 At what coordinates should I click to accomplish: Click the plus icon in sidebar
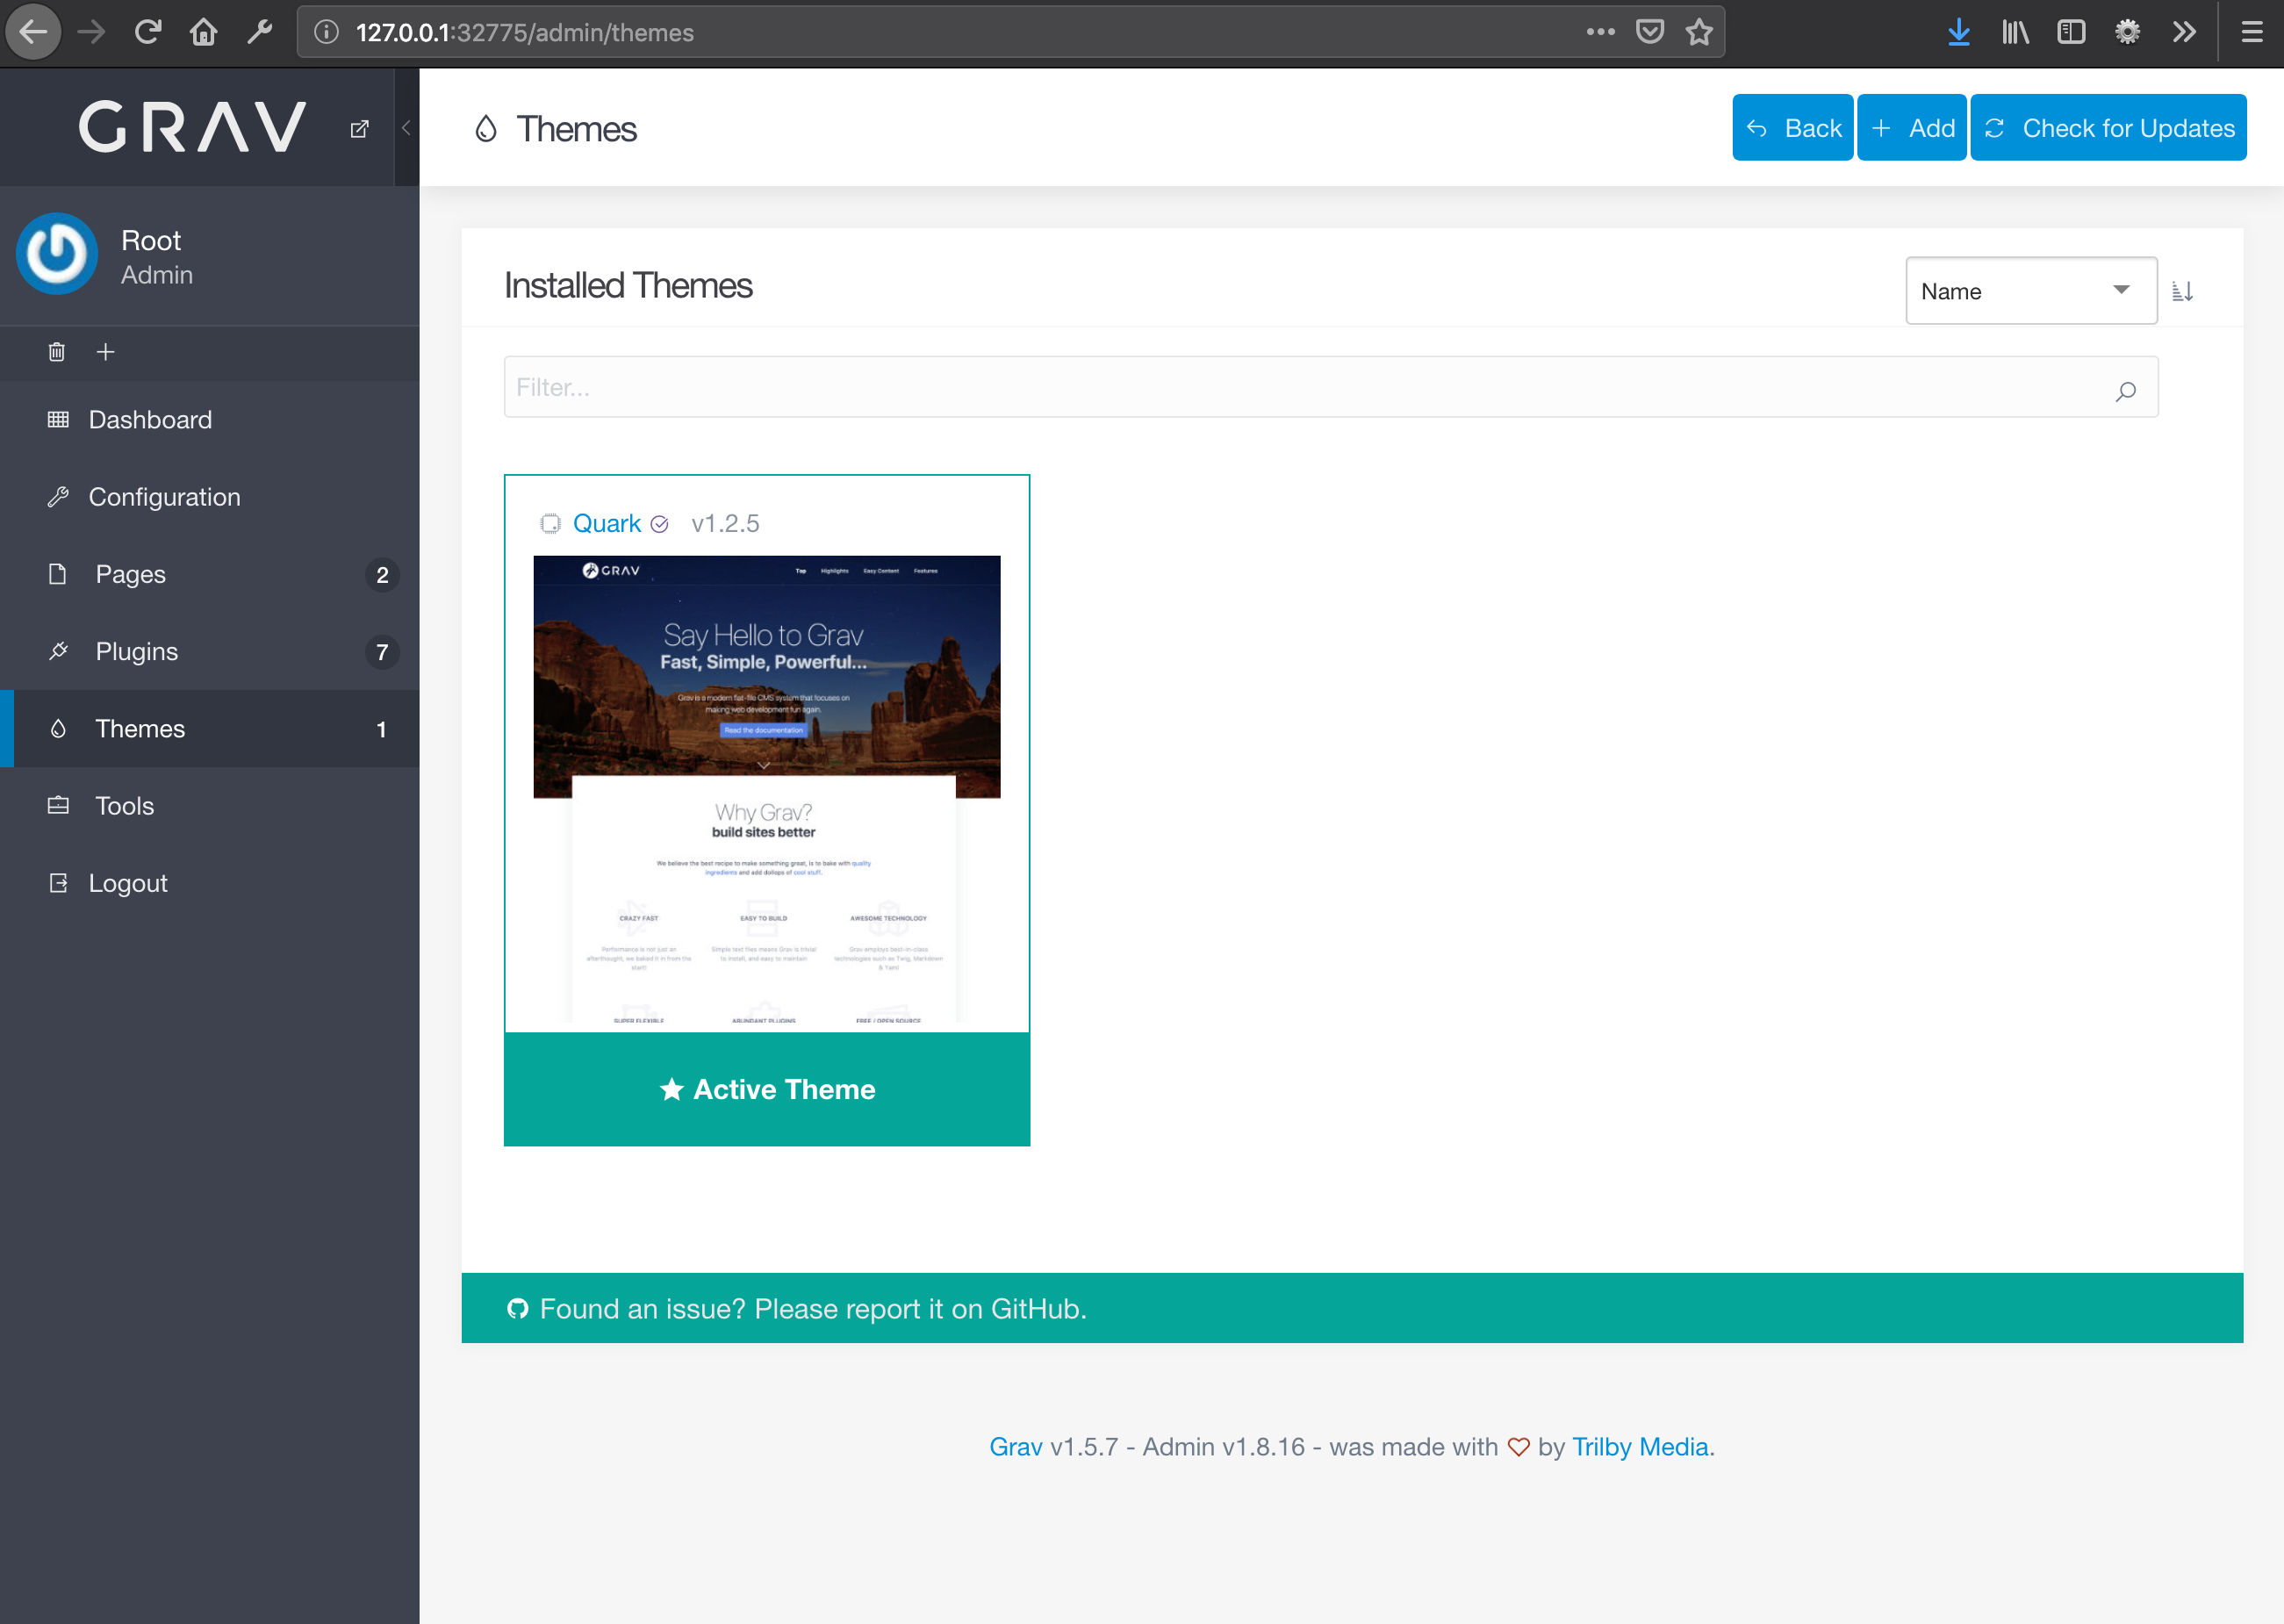[105, 352]
